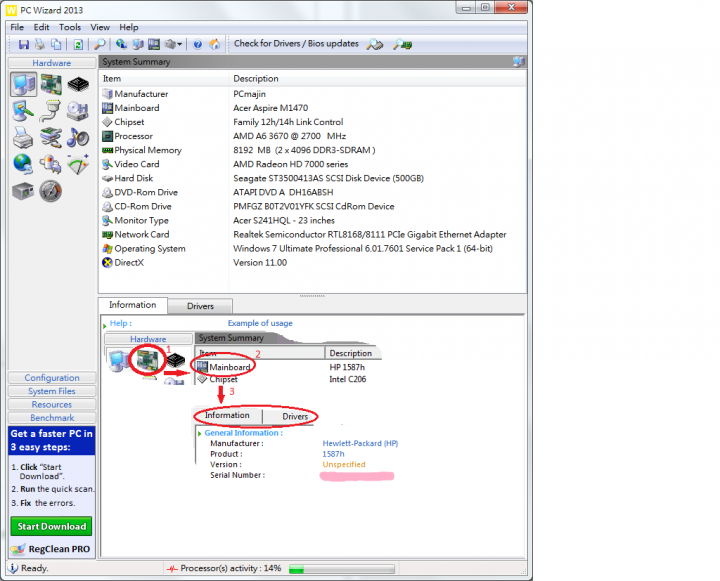Screen dimensions: 720x581
Task: Open the Edit menu
Action: pos(41,27)
